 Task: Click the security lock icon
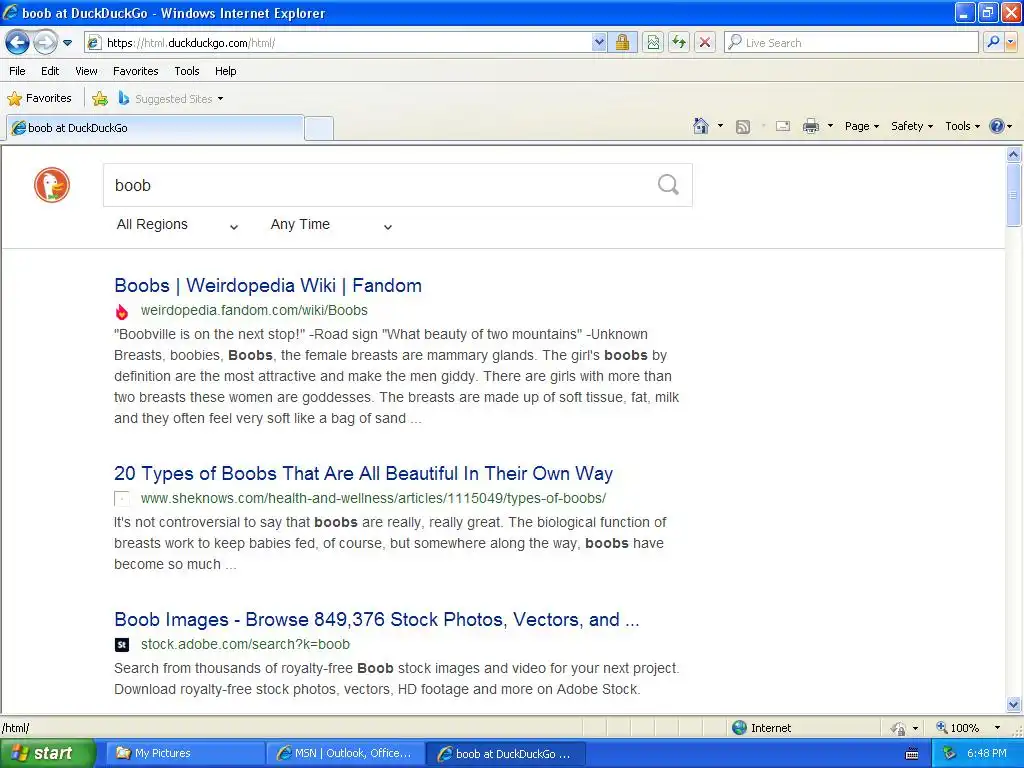click(622, 43)
